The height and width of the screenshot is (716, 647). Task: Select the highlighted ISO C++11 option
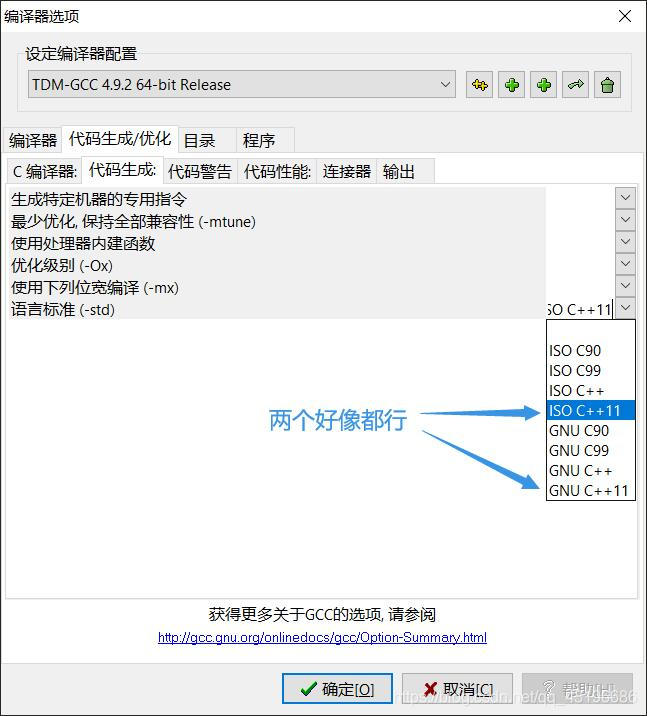590,411
